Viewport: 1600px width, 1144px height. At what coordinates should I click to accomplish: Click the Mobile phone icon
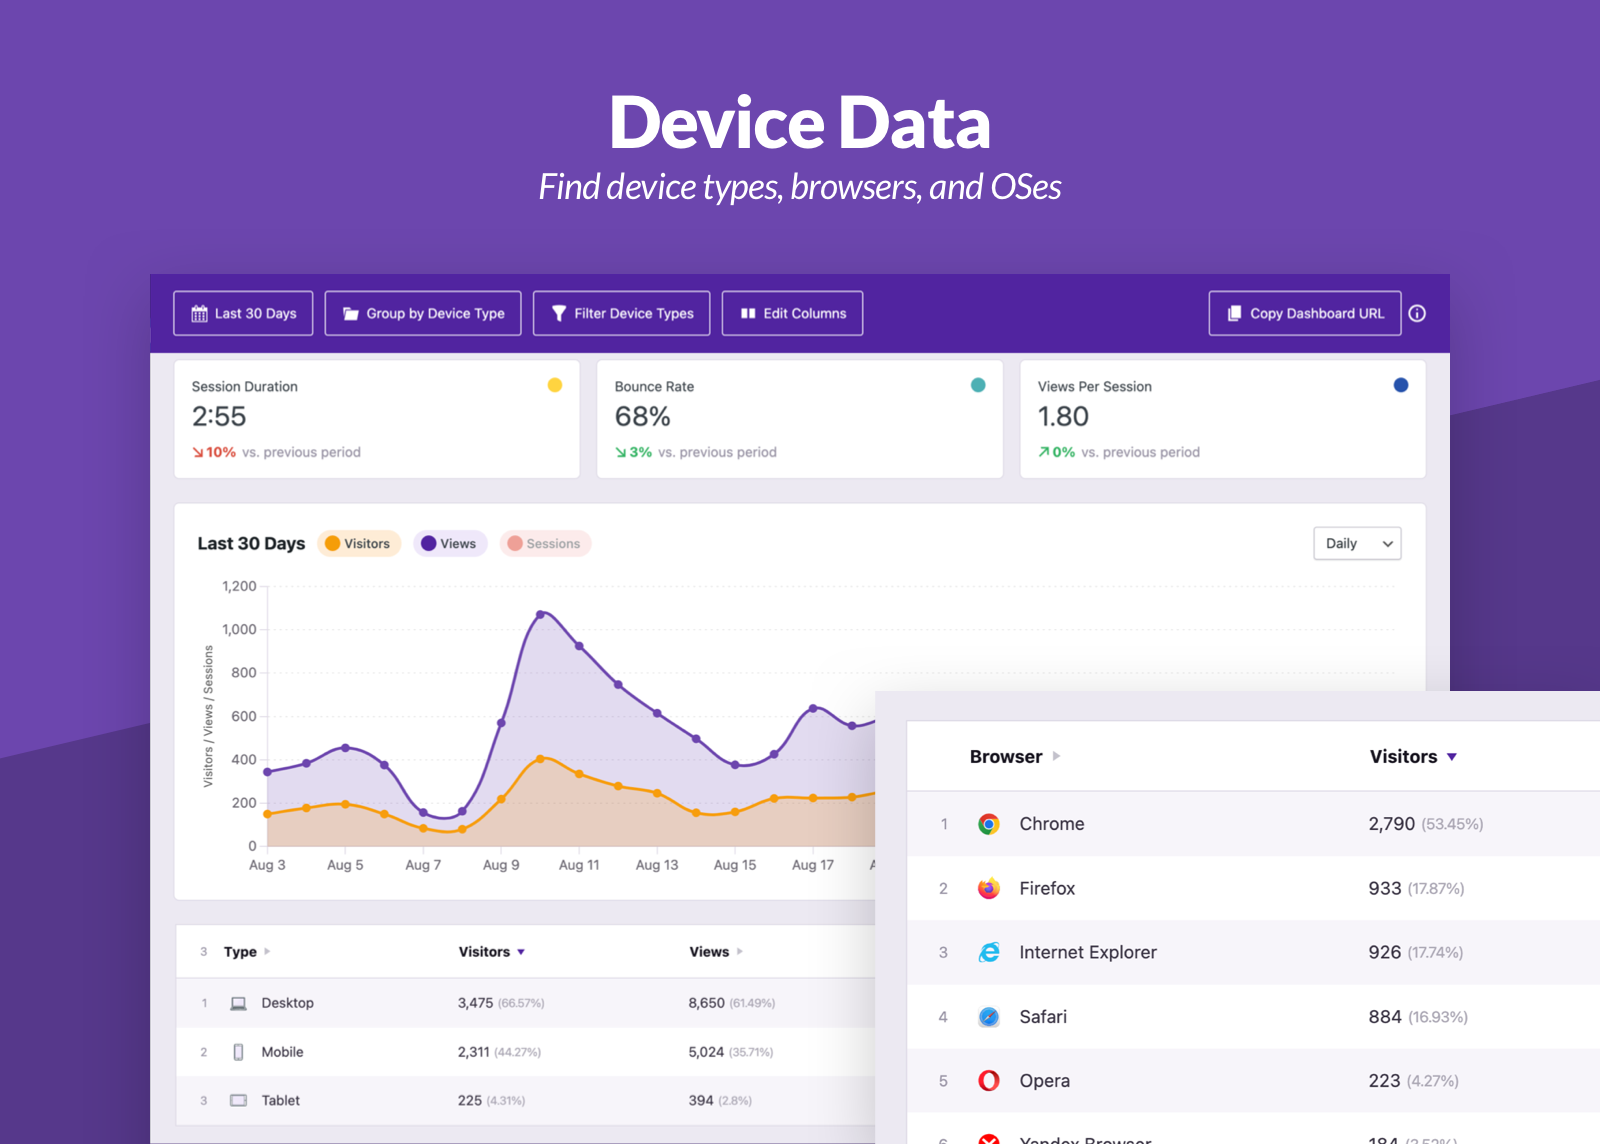click(238, 1052)
